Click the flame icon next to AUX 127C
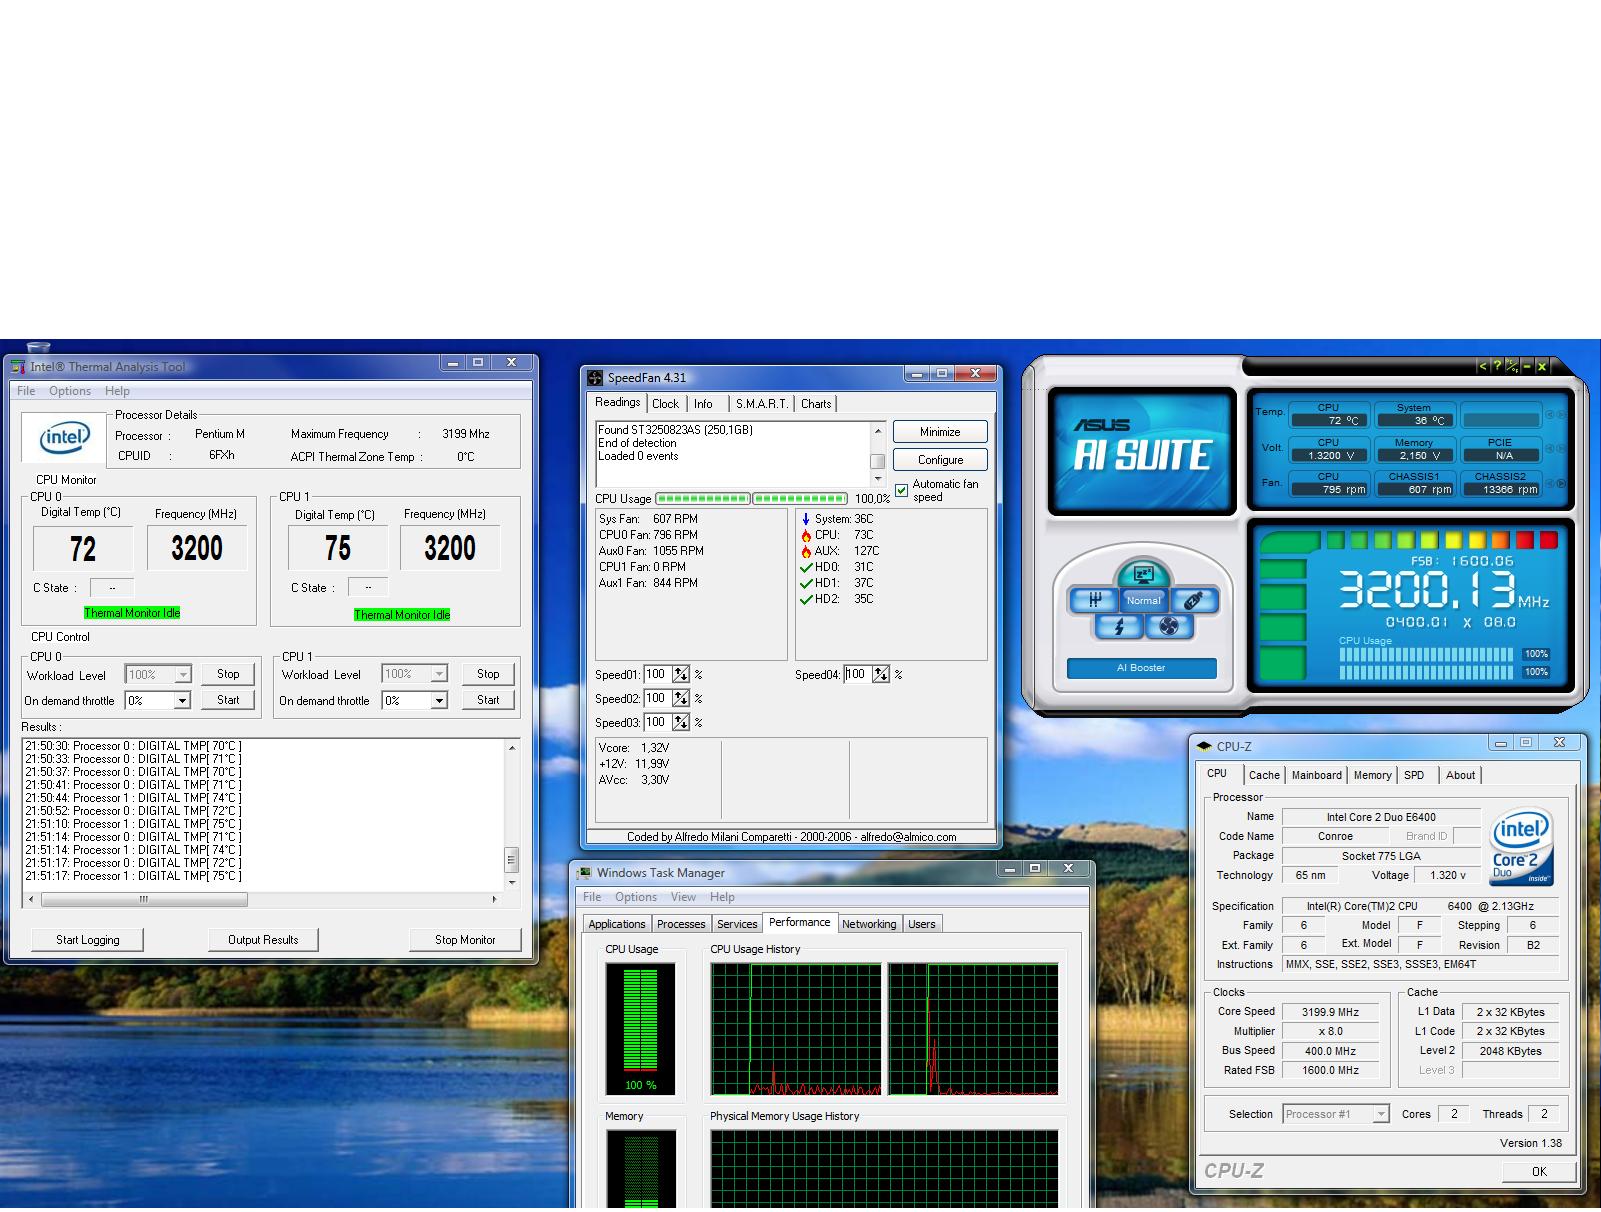The image size is (1601, 1212). [806, 551]
